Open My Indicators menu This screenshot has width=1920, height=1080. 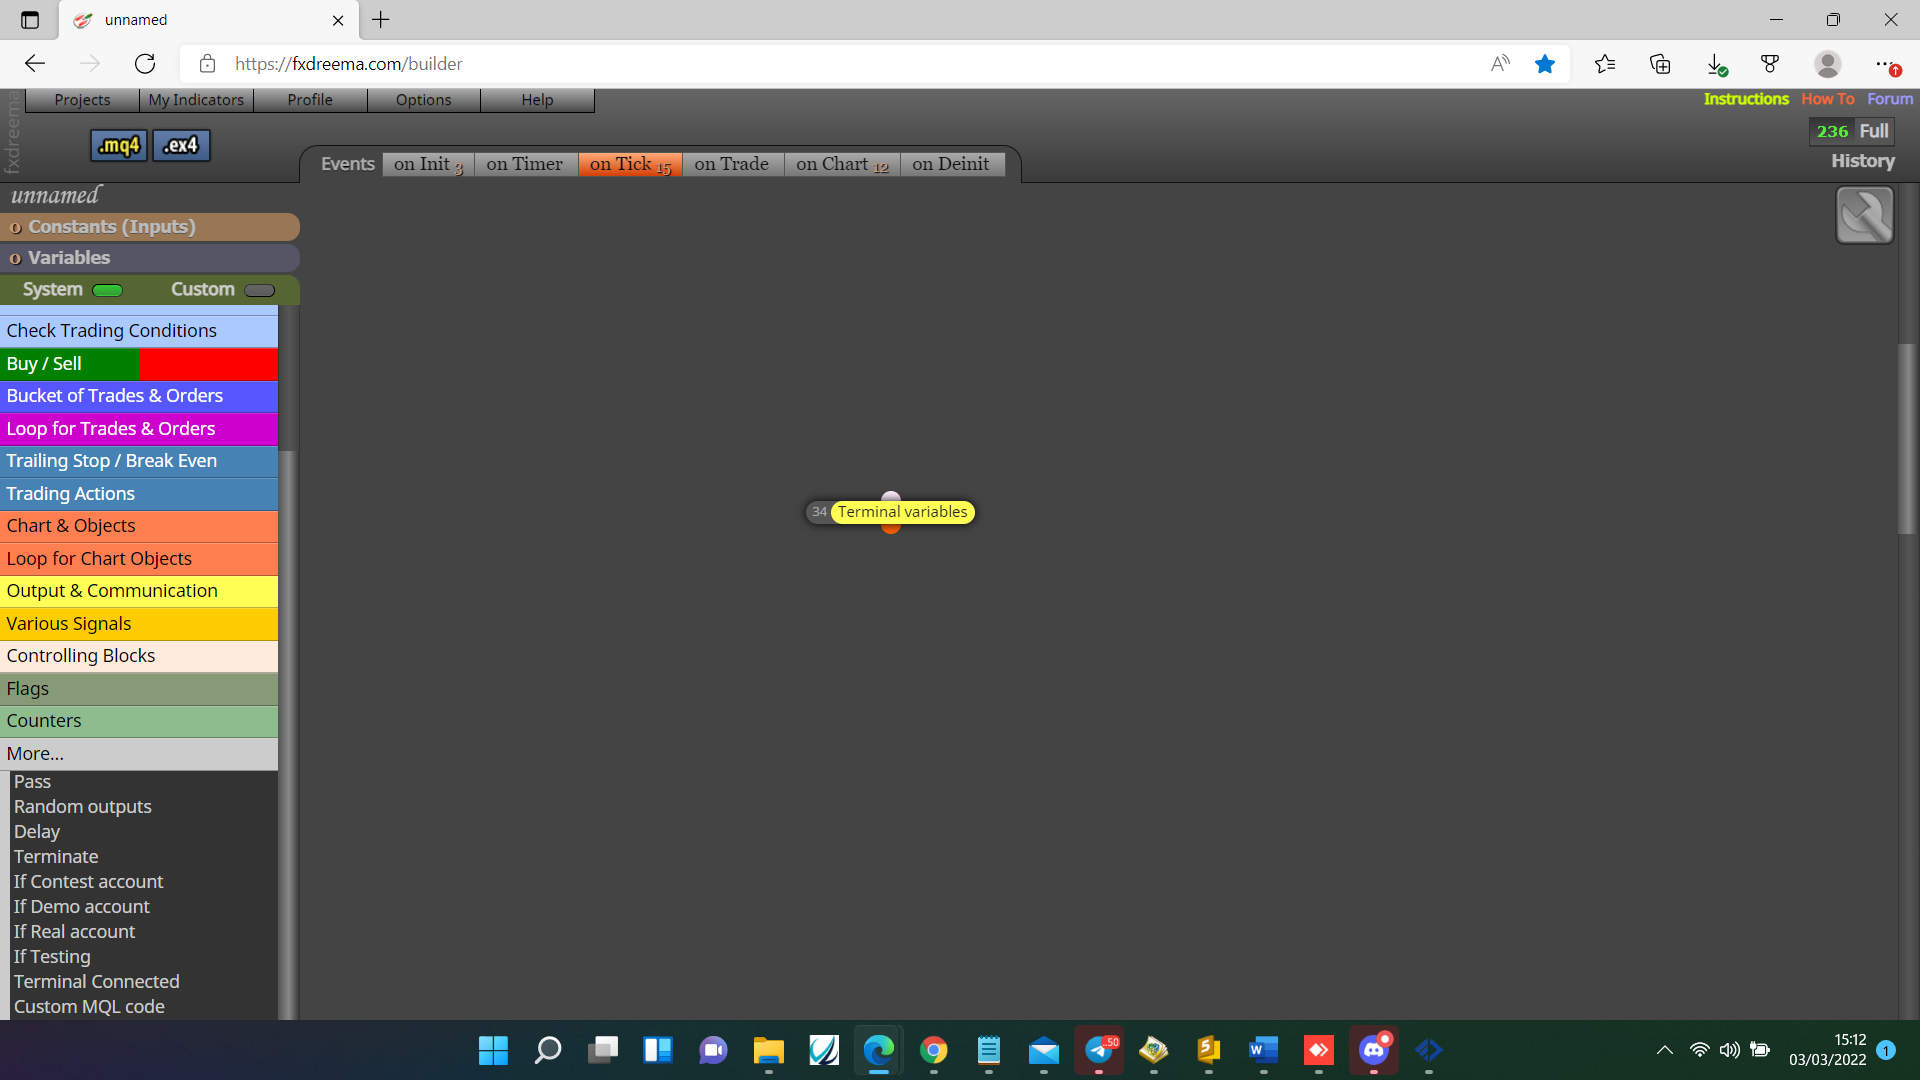pyautogui.click(x=196, y=100)
